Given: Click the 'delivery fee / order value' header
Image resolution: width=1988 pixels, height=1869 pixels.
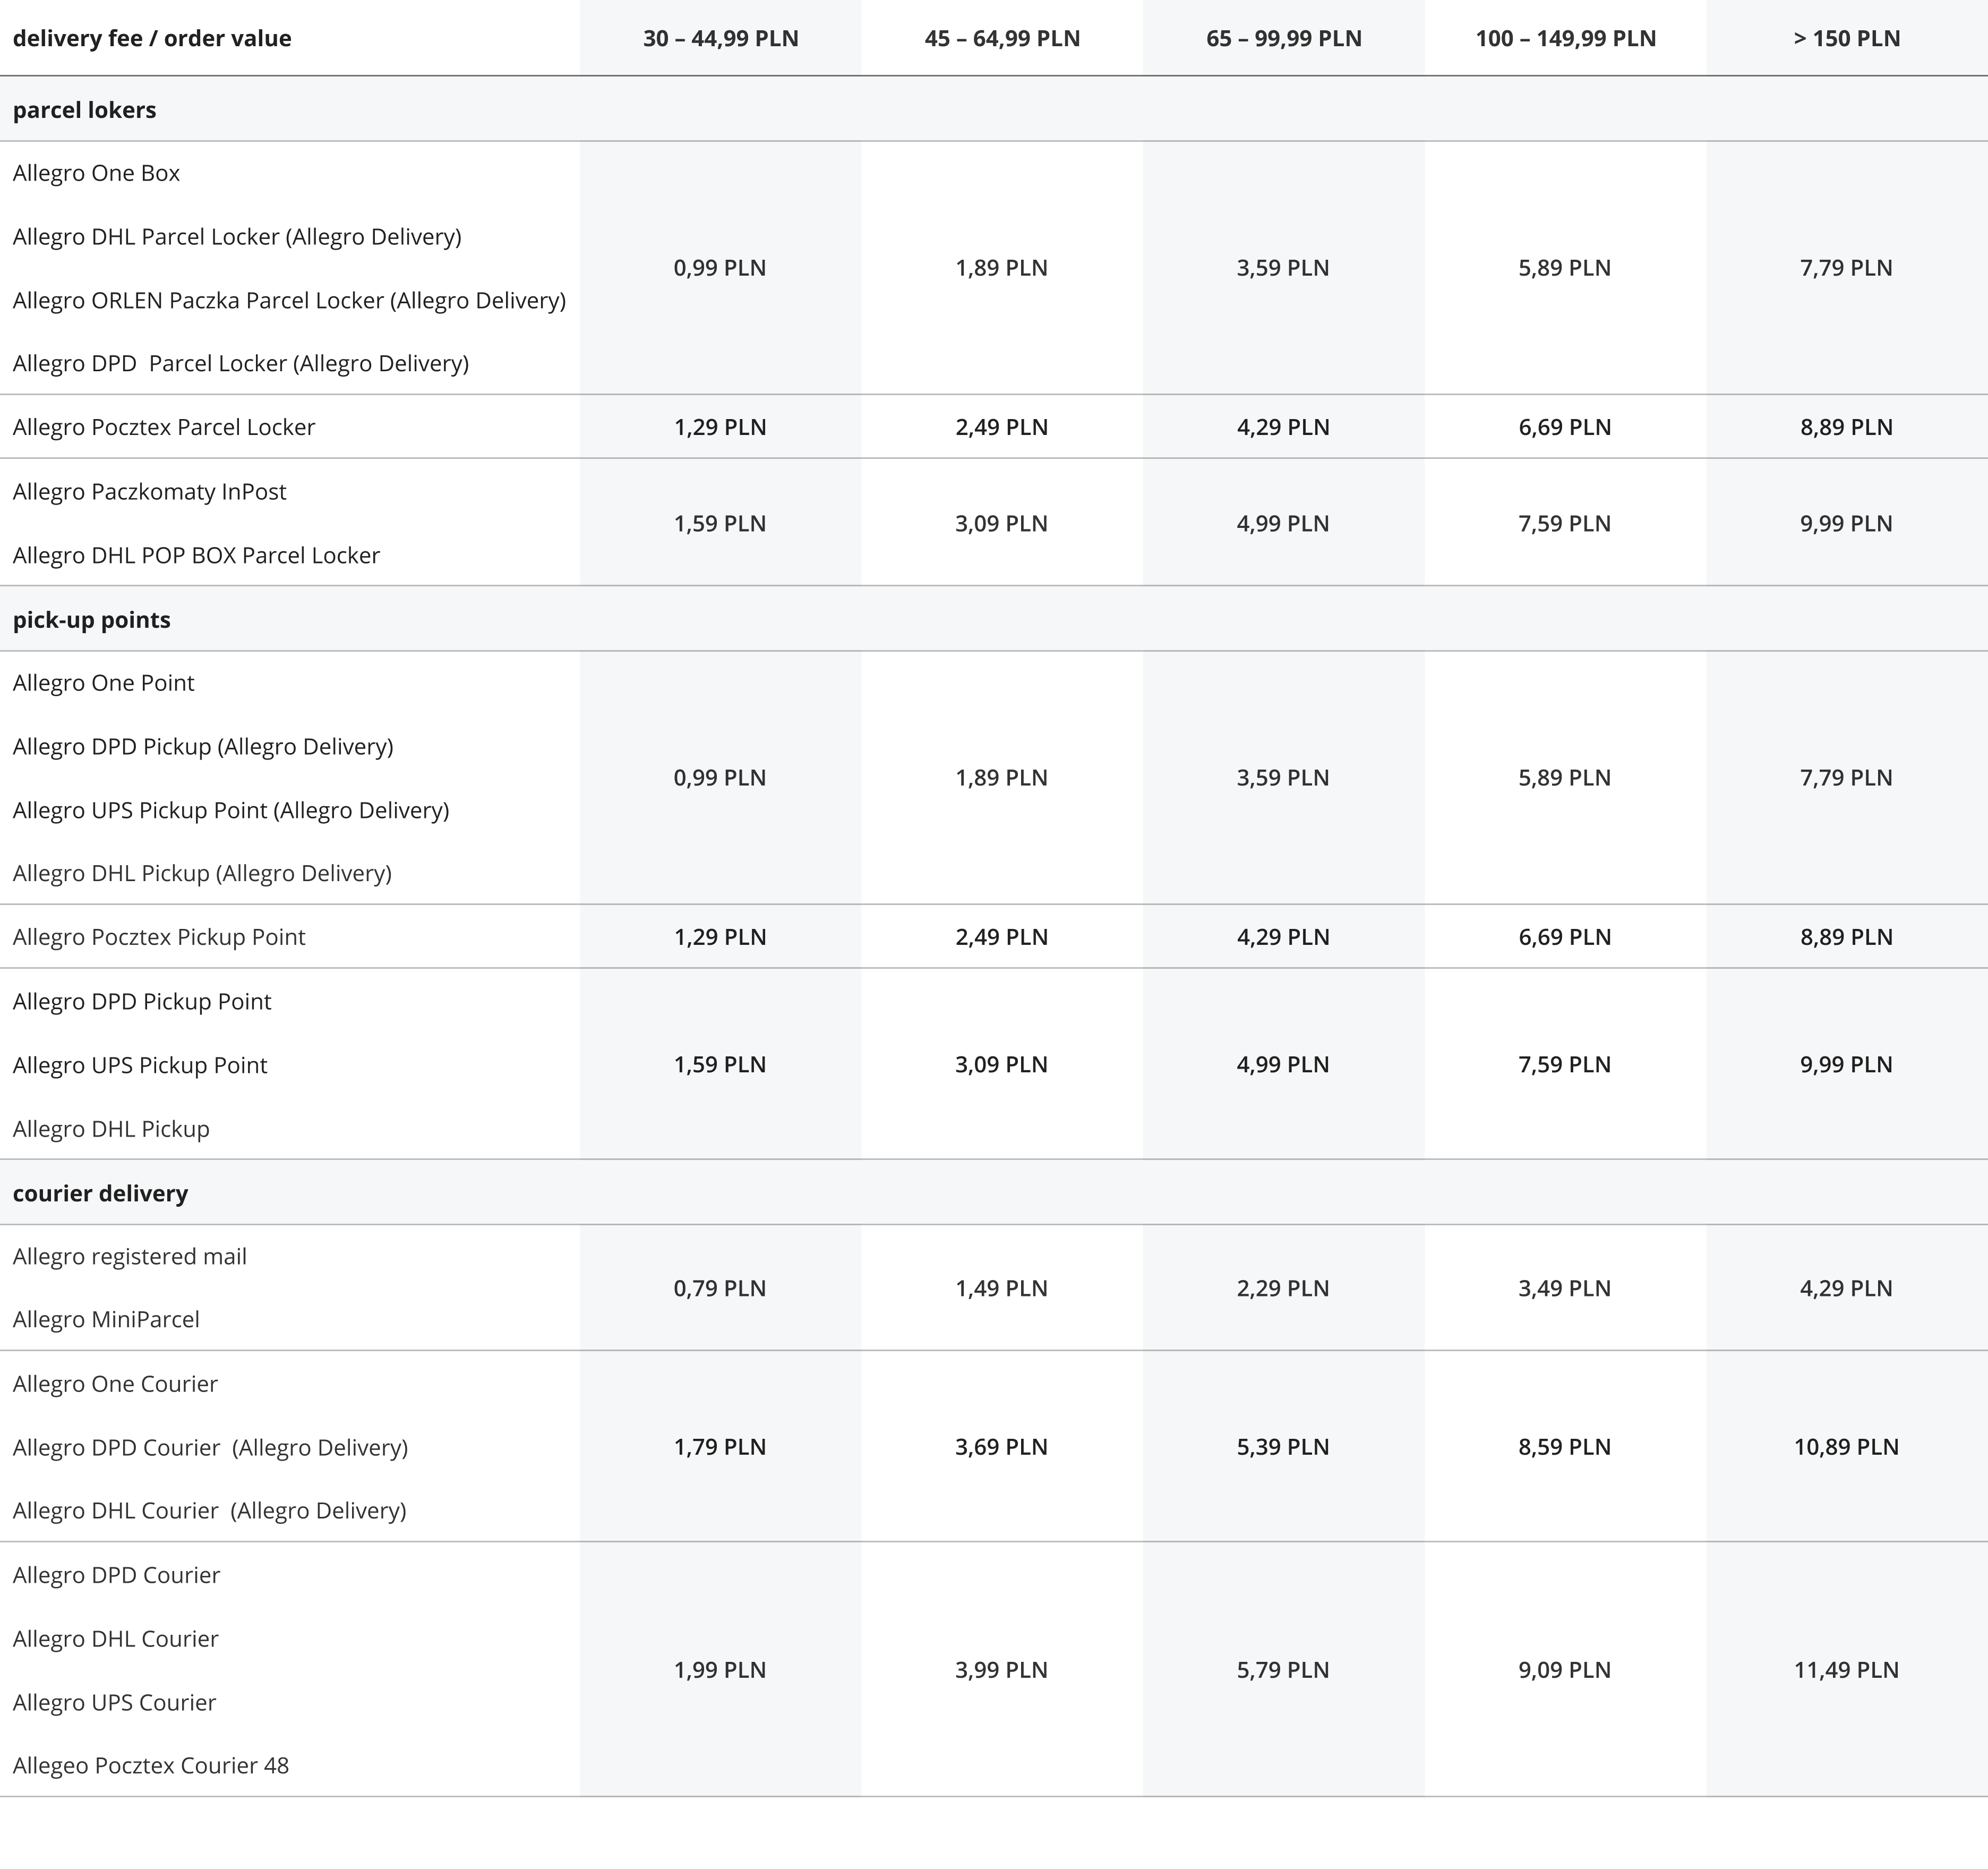Looking at the screenshot, I should click(x=152, y=38).
